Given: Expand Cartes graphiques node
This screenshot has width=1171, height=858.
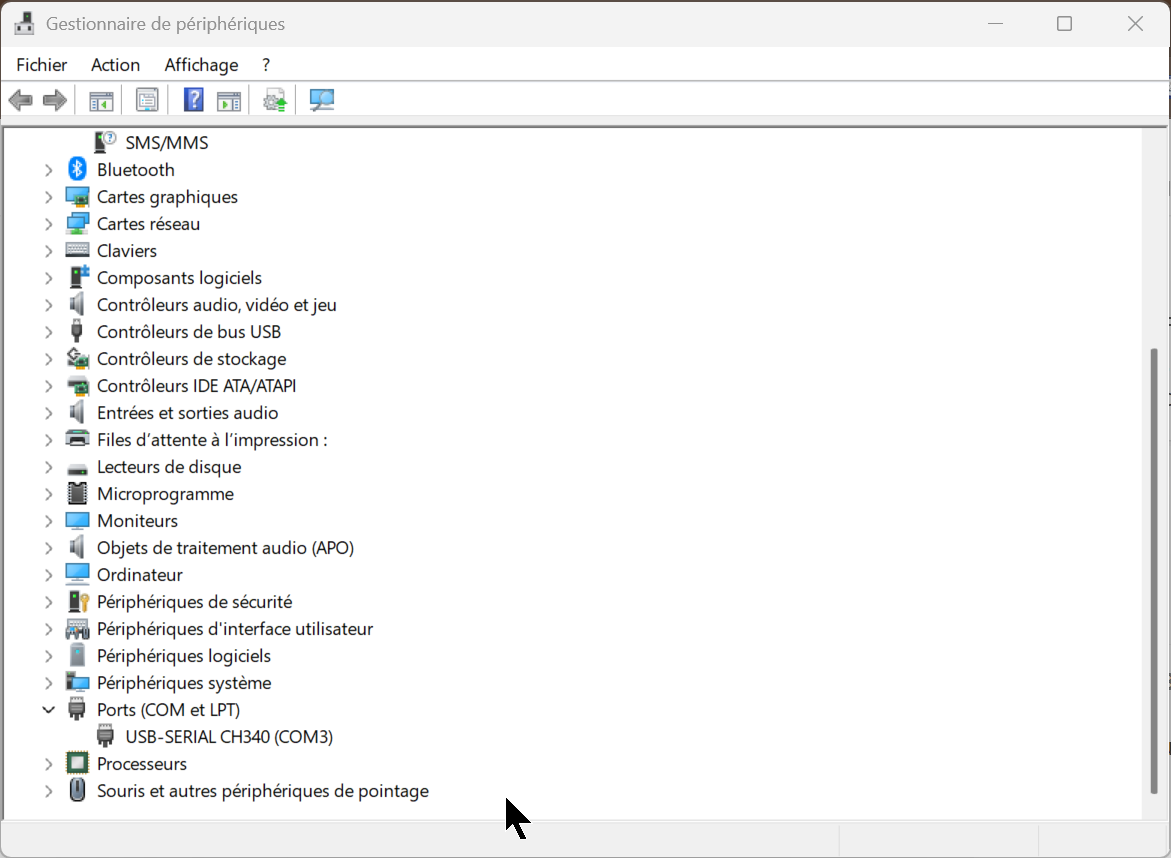Looking at the screenshot, I should coord(49,197).
